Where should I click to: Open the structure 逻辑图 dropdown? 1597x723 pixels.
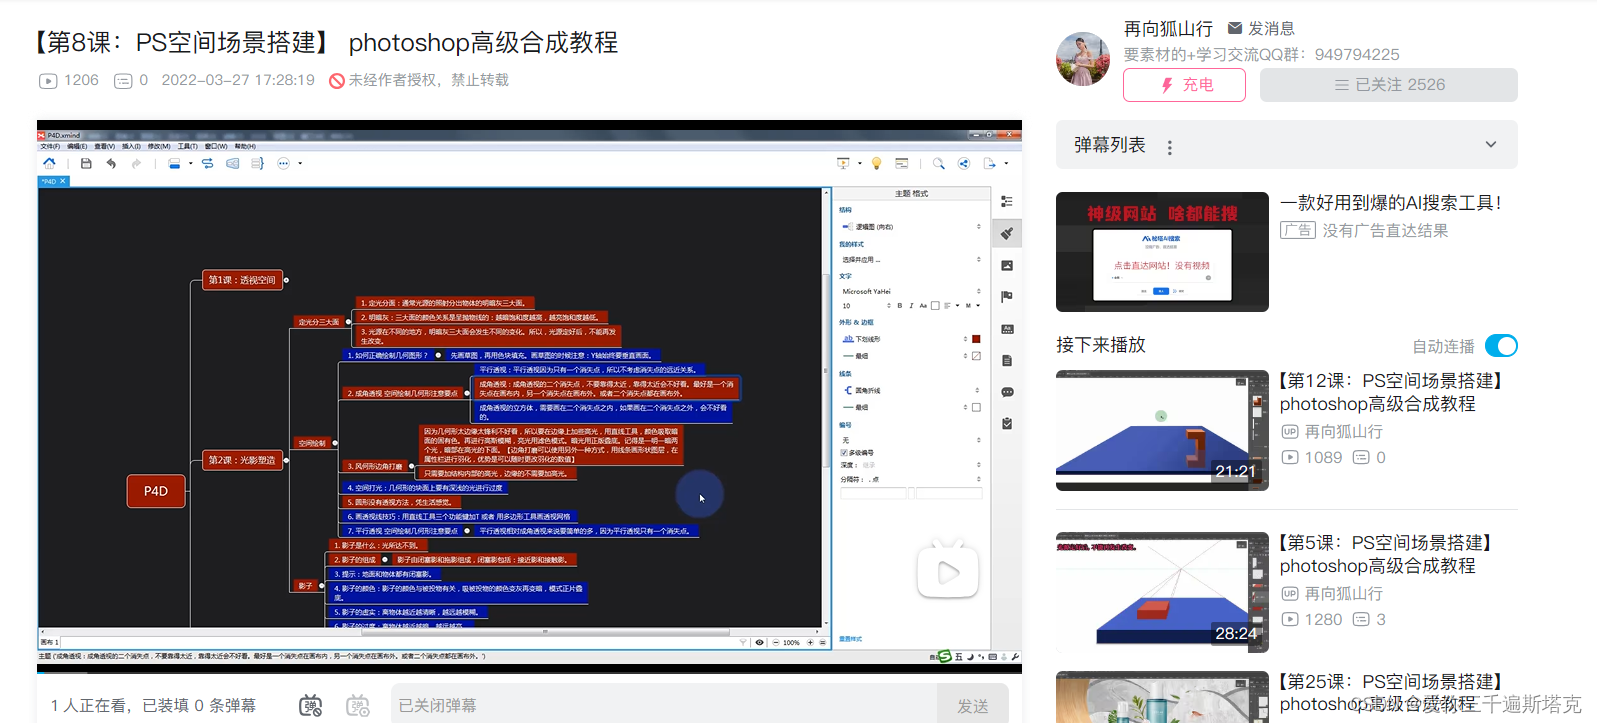pyautogui.click(x=911, y=227)
